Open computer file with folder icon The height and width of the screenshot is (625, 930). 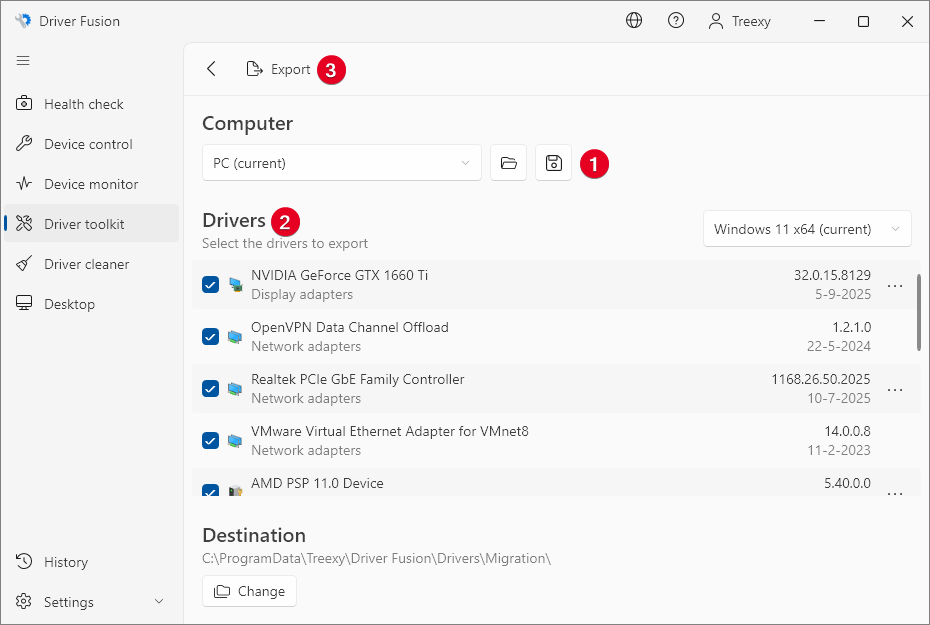tap(508, 162)
